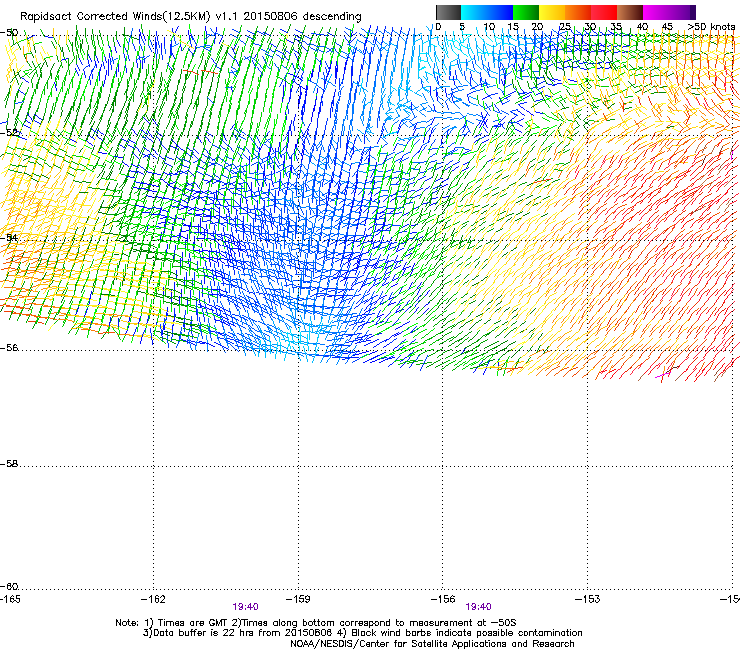The image size is (740, 650).
Task: Click the gray 0-5 knots legend swatch
Action: 448,12
